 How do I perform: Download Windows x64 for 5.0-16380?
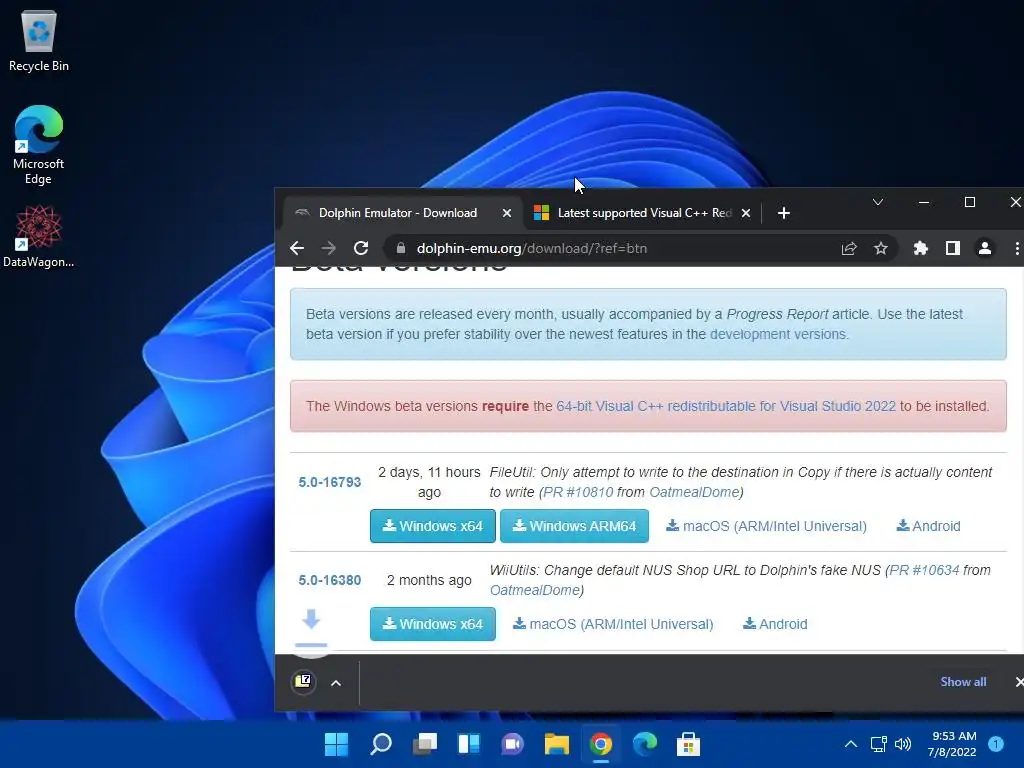click(432, 624)
